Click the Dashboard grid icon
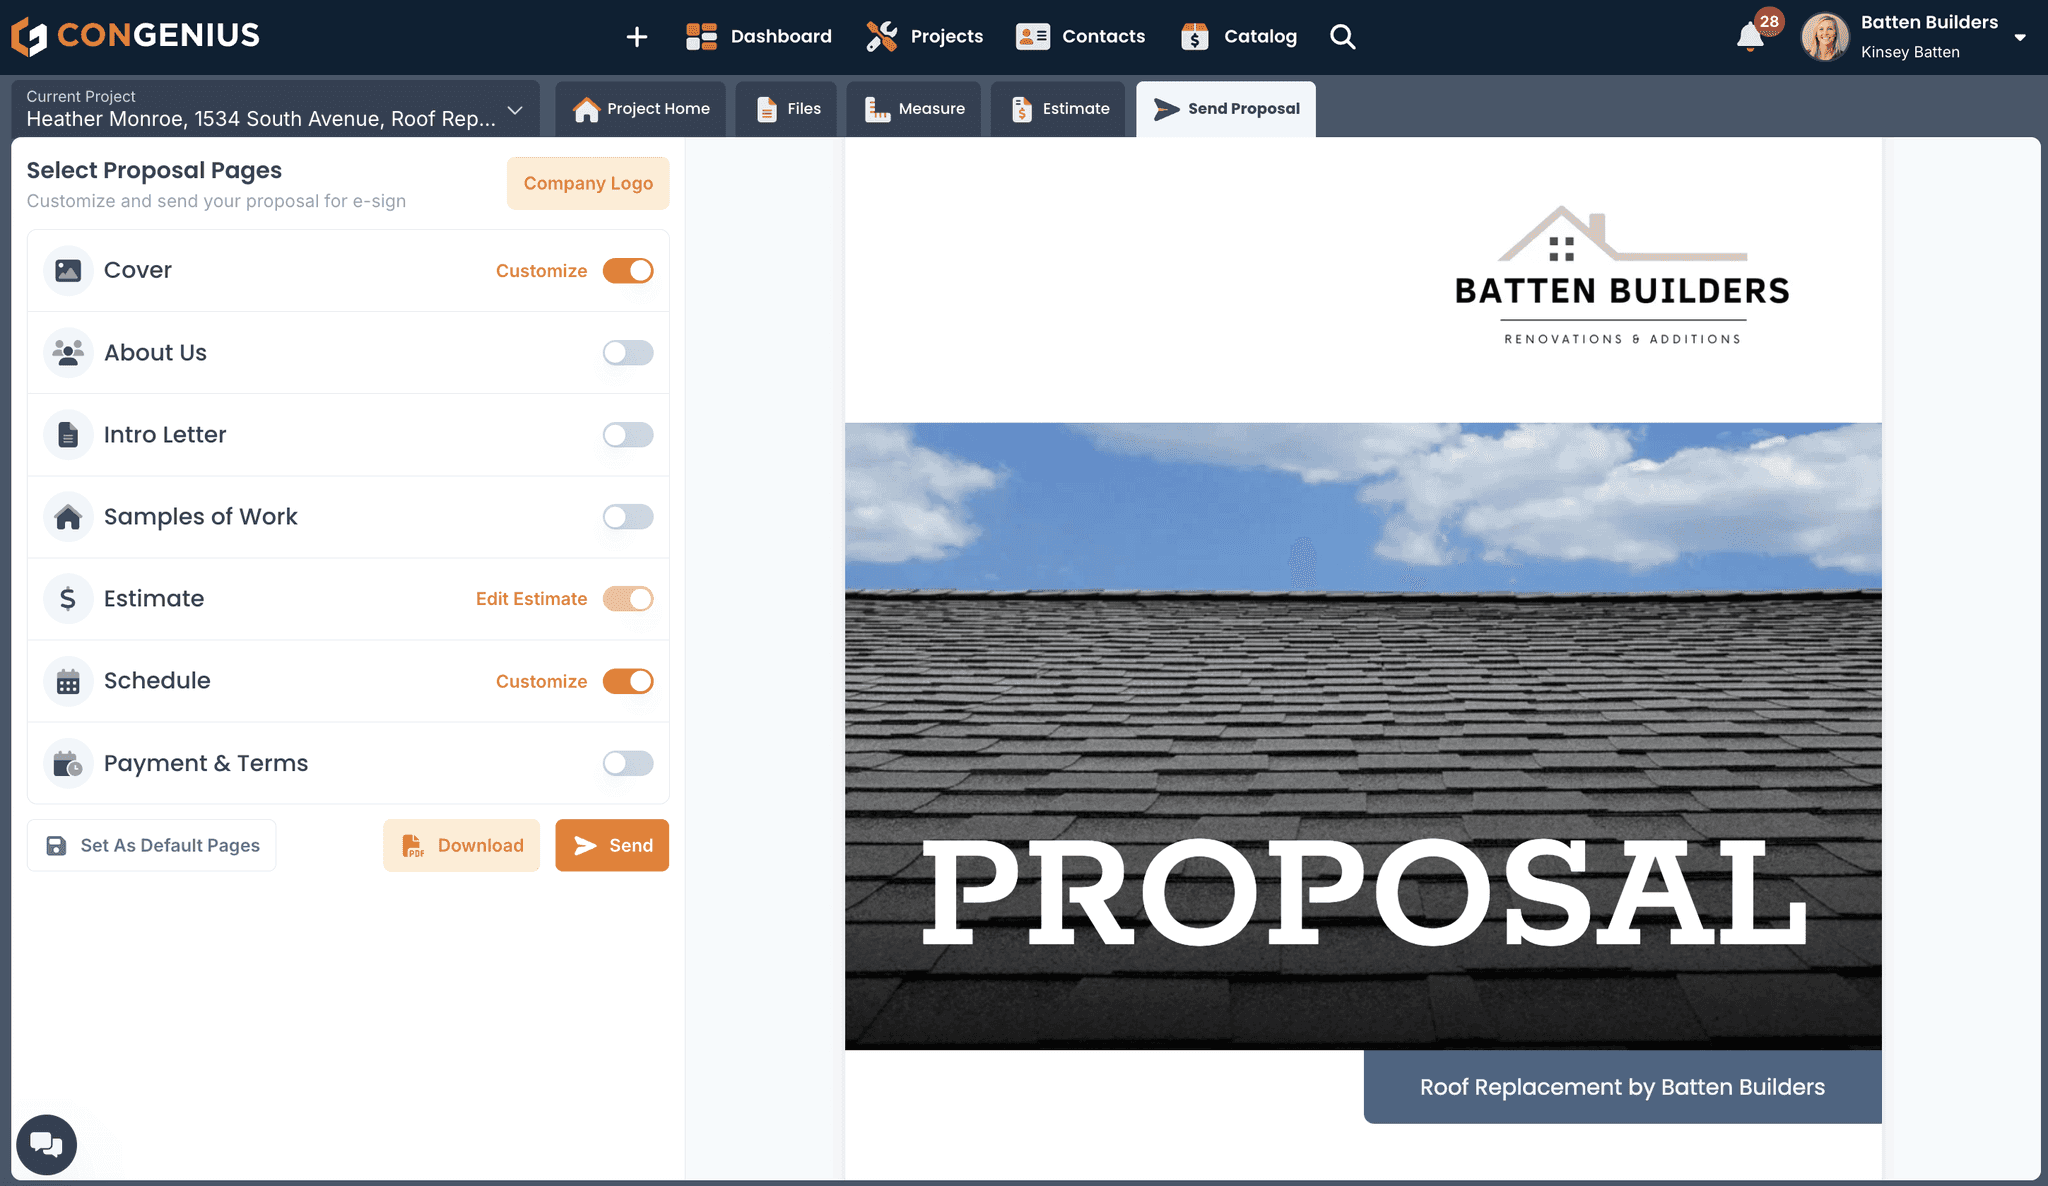 [x=703, y=35]
